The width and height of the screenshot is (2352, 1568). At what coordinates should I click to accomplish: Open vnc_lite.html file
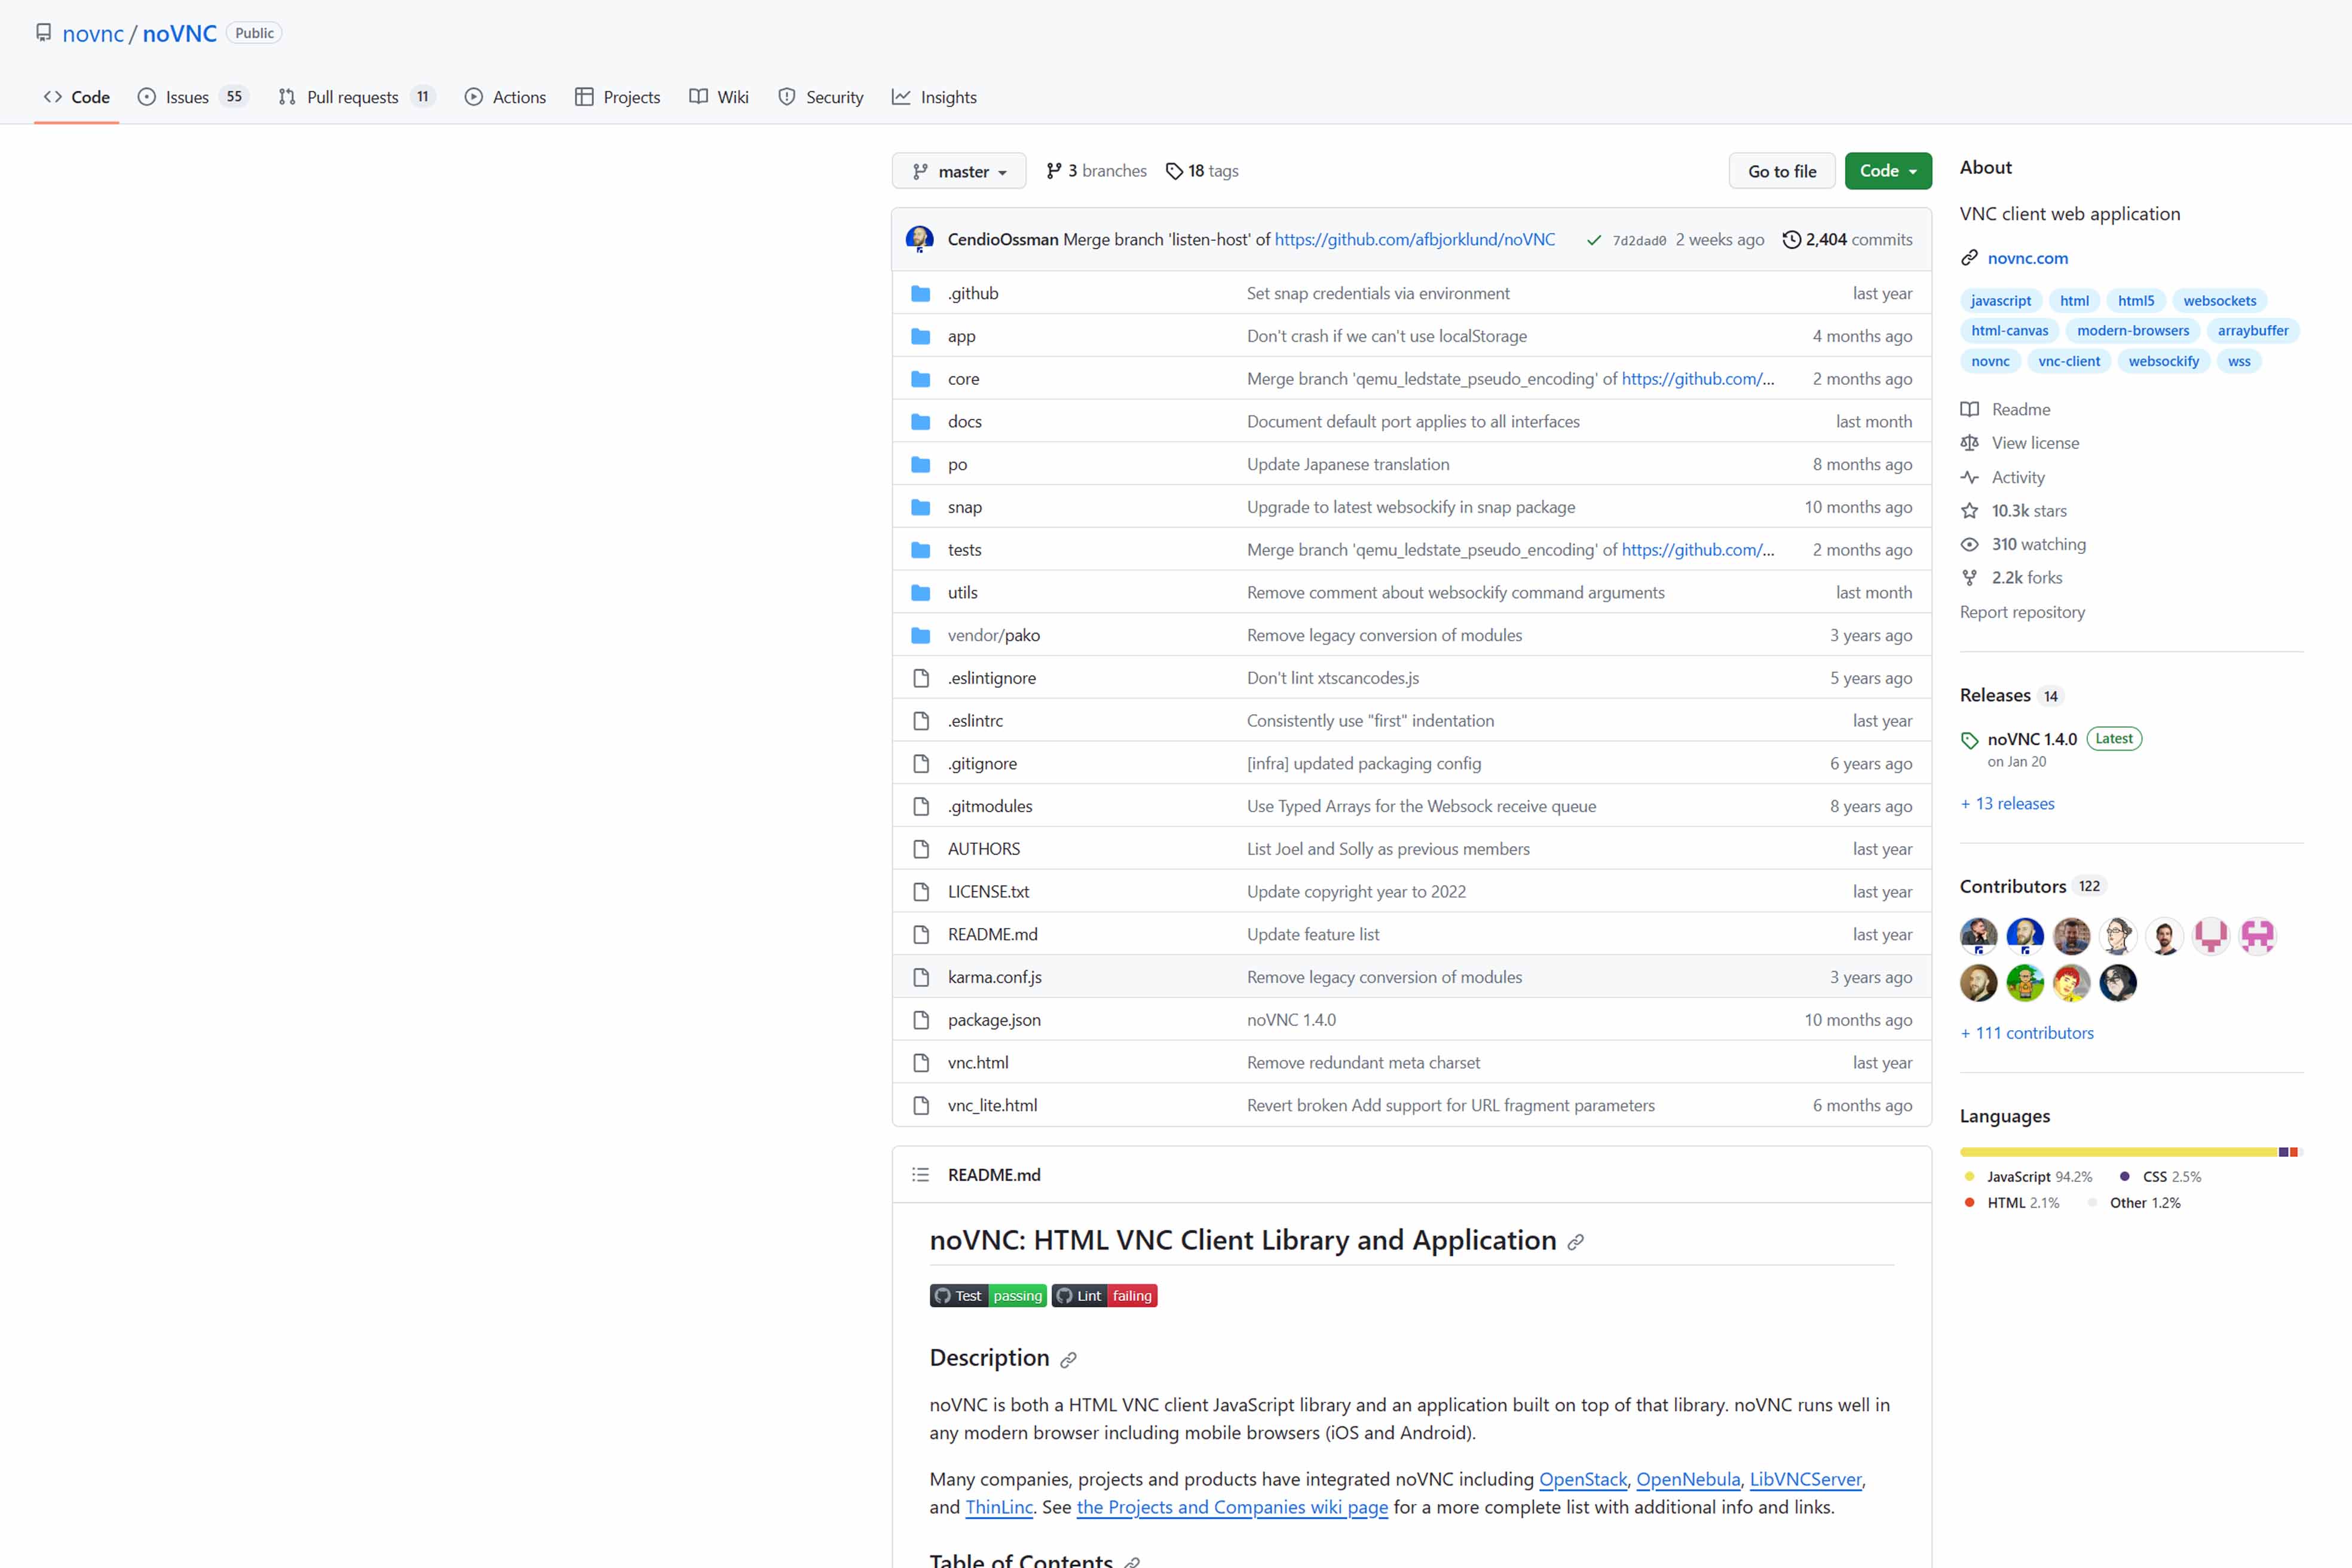tap(992, 1105)
